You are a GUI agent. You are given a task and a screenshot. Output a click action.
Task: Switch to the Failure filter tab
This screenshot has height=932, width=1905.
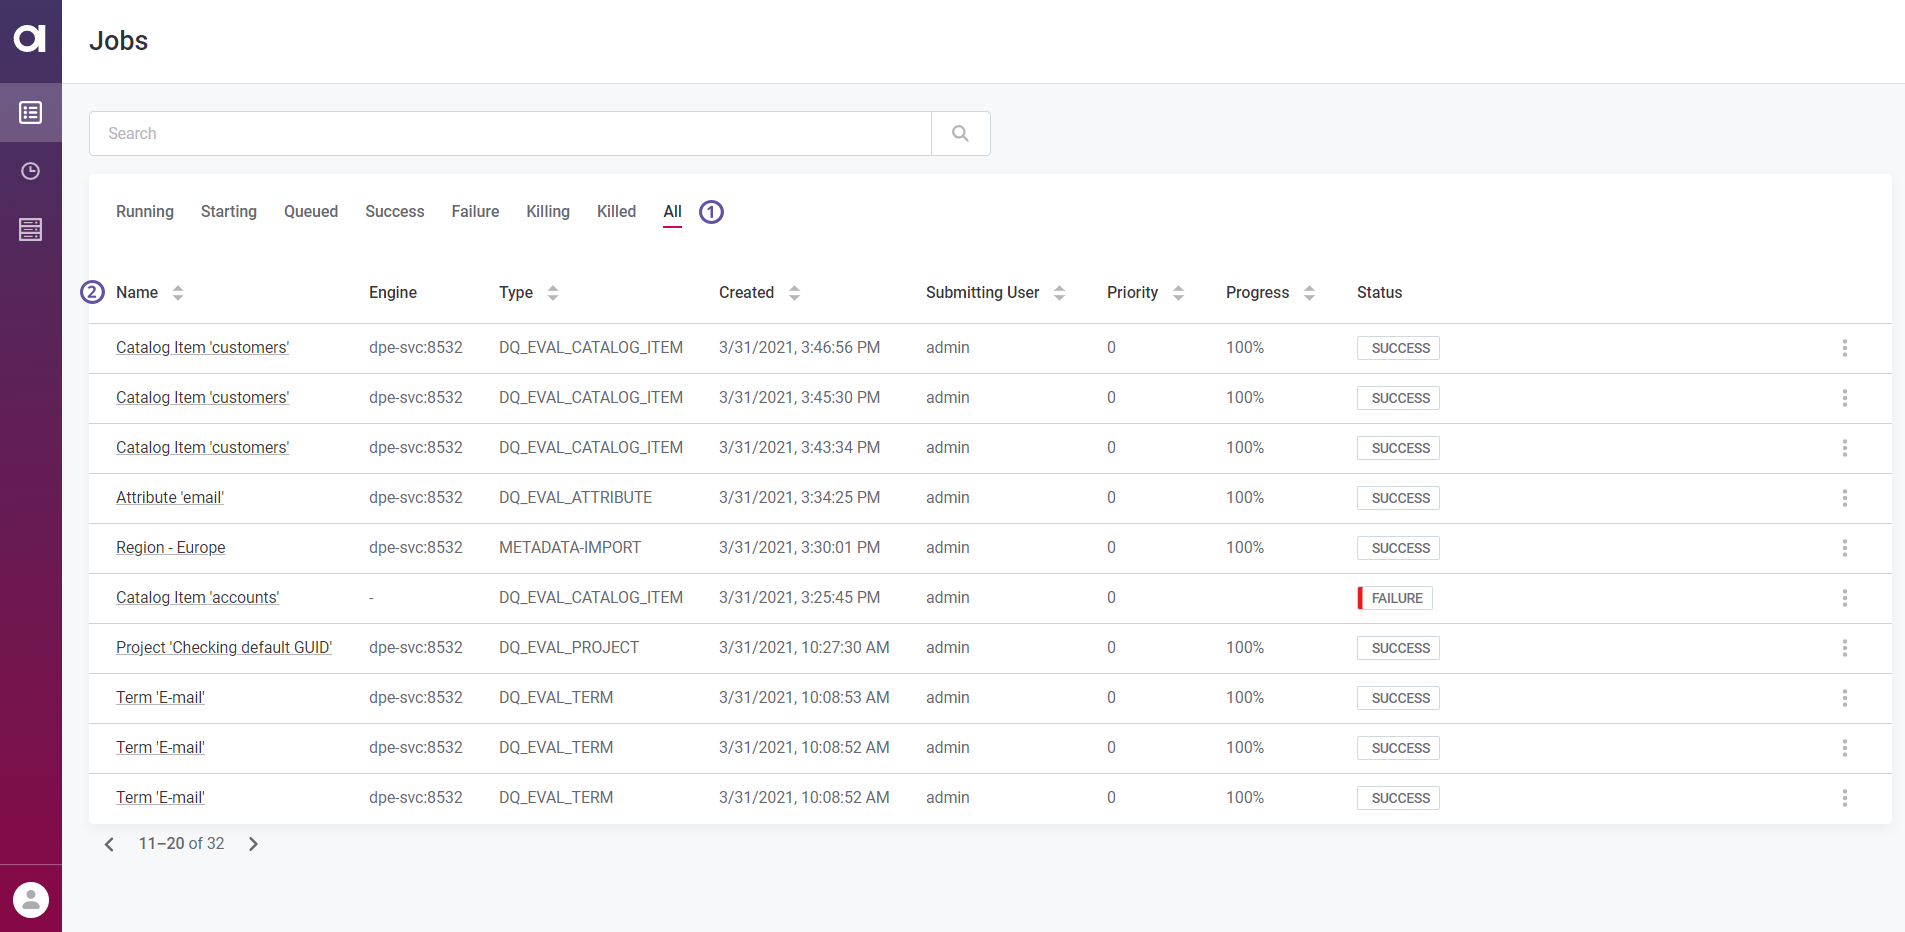[x=475, y=211]
